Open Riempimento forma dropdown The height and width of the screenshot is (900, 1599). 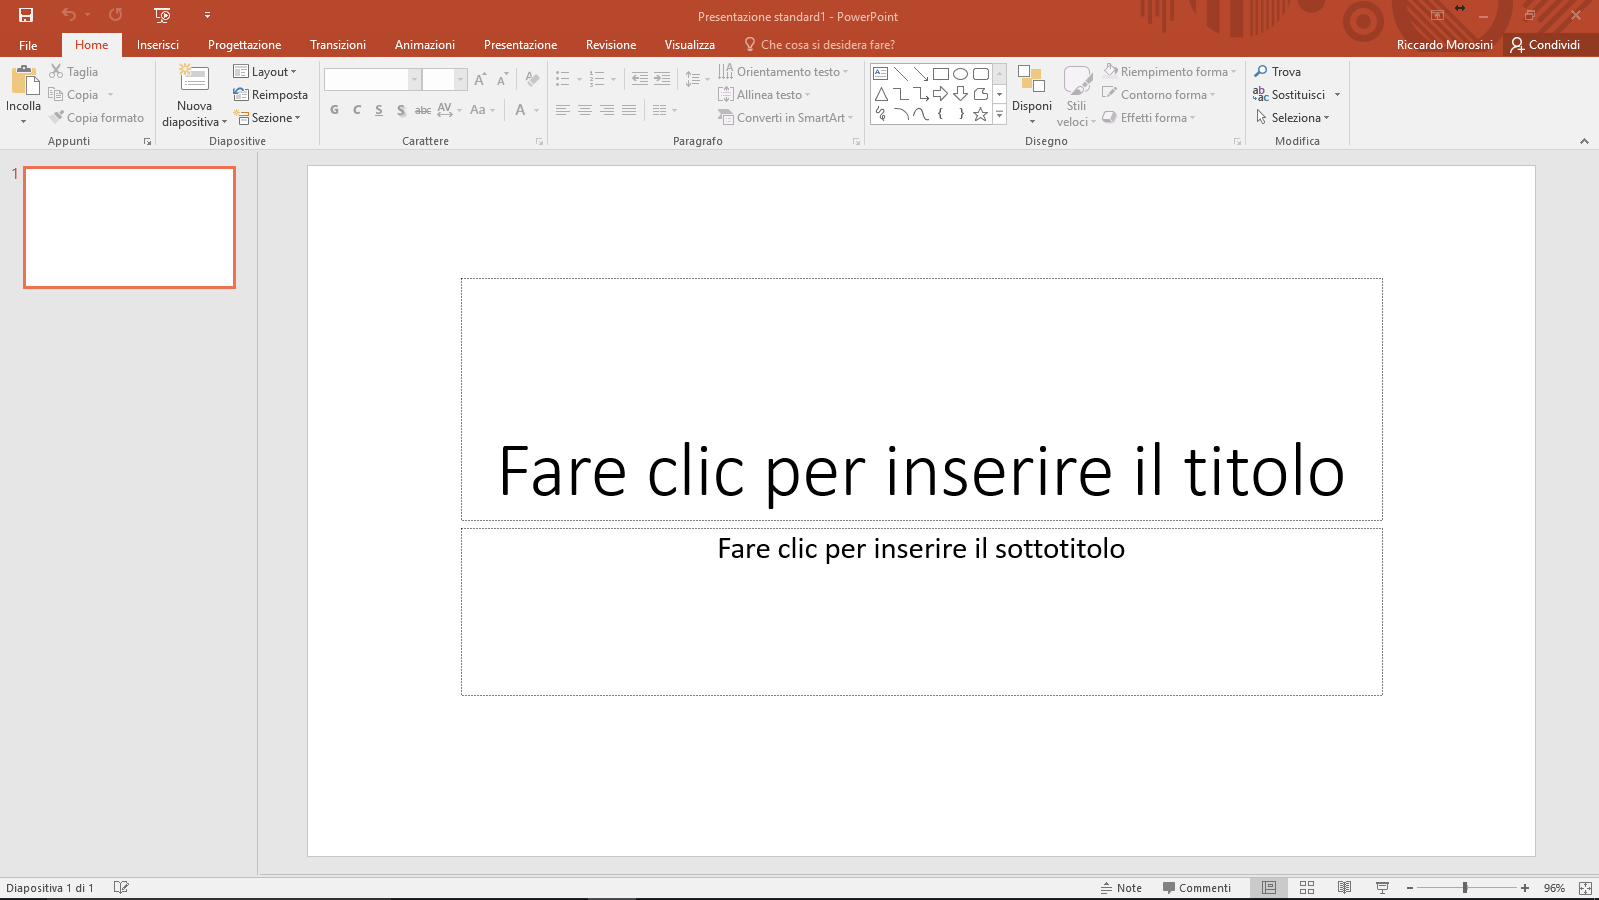click(1169, 72)
